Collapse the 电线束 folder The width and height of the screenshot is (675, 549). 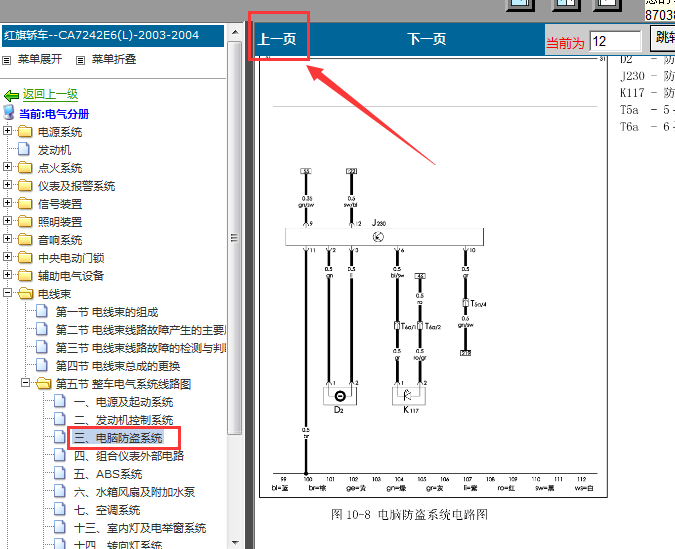(x=7, y=292)
